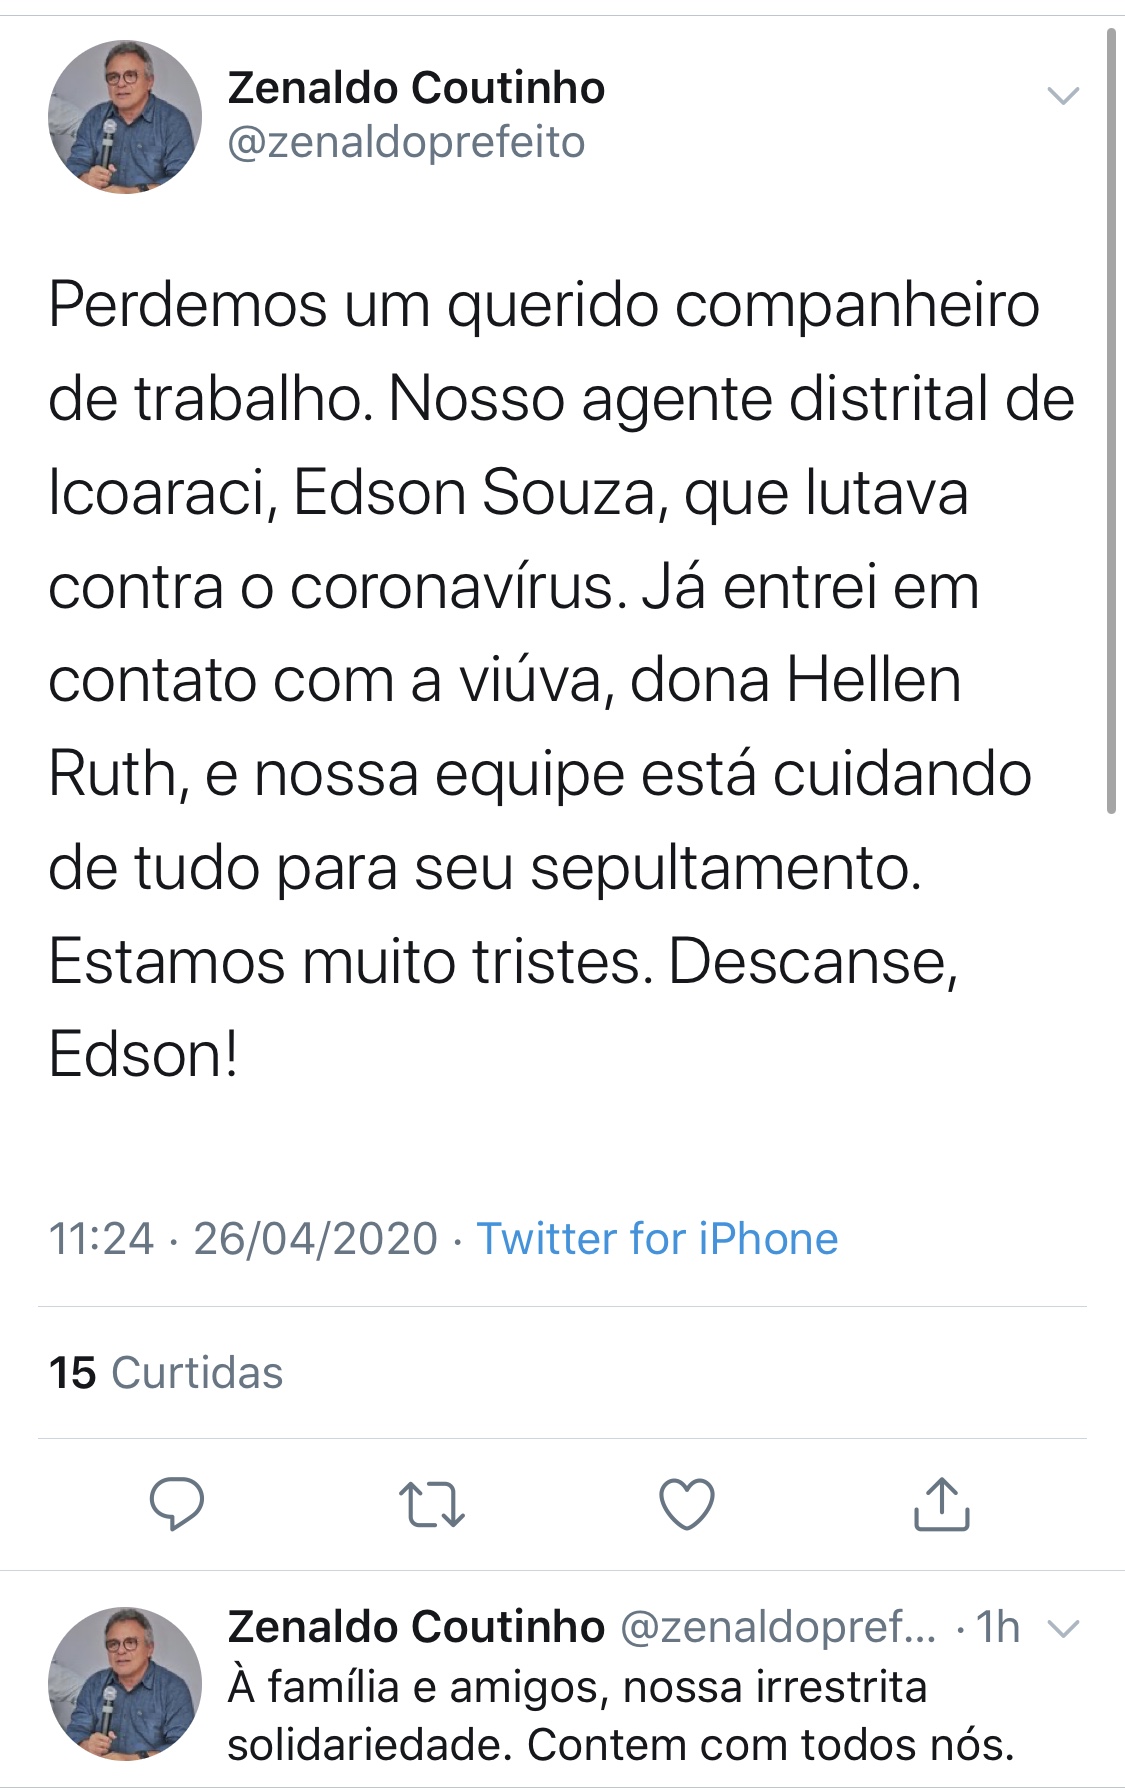
Task: Reply to the Edson Souza tweet
Action: tap(177, 1503)
